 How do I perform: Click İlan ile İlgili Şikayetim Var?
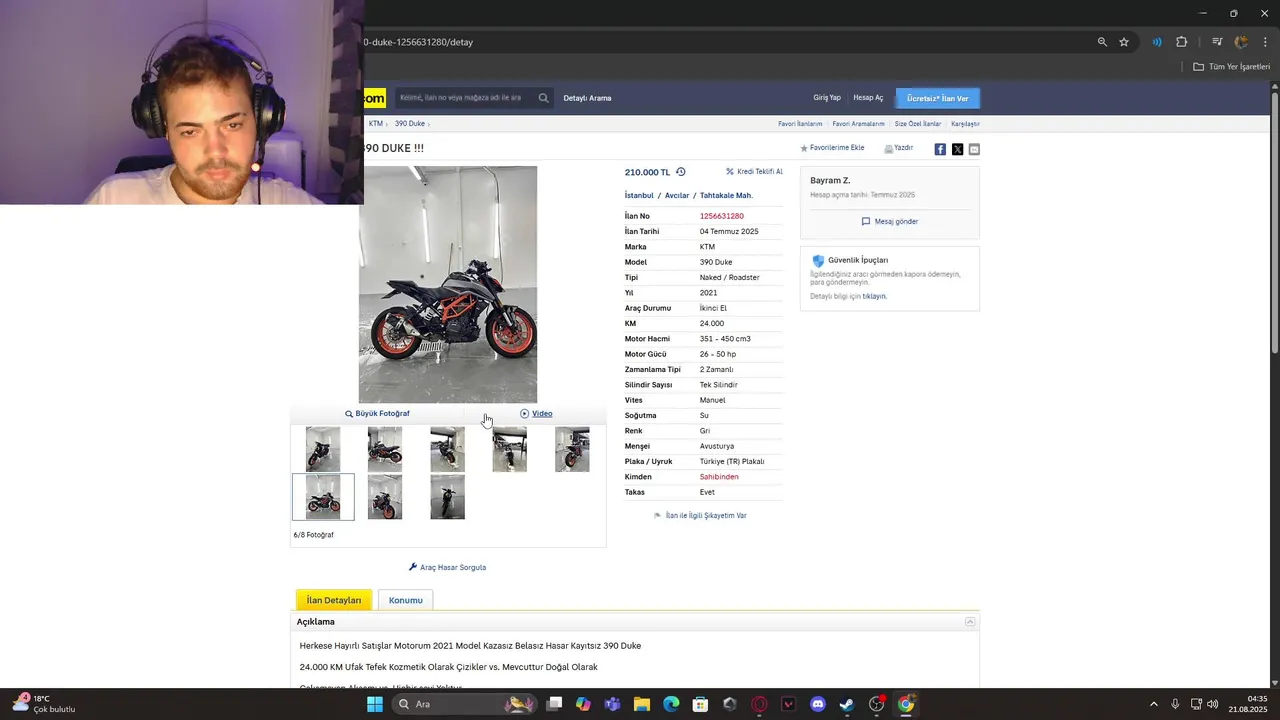pos(700,516)
